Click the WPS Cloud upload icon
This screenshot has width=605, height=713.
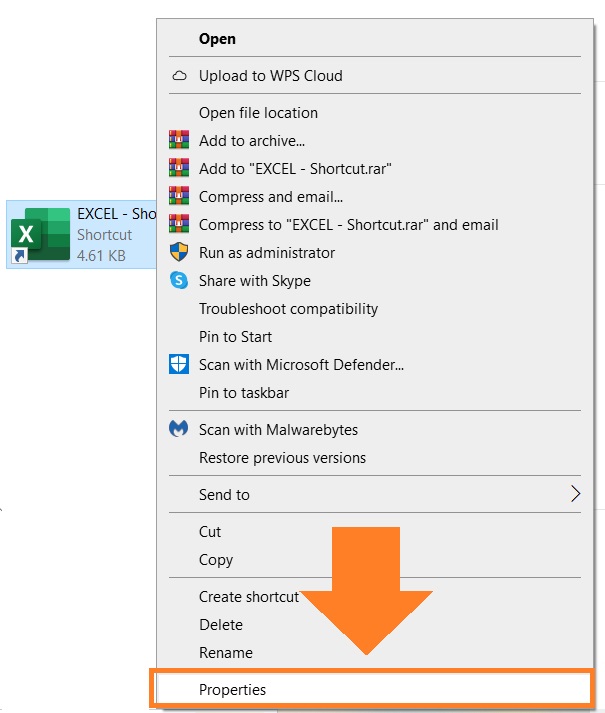[179, 76]
